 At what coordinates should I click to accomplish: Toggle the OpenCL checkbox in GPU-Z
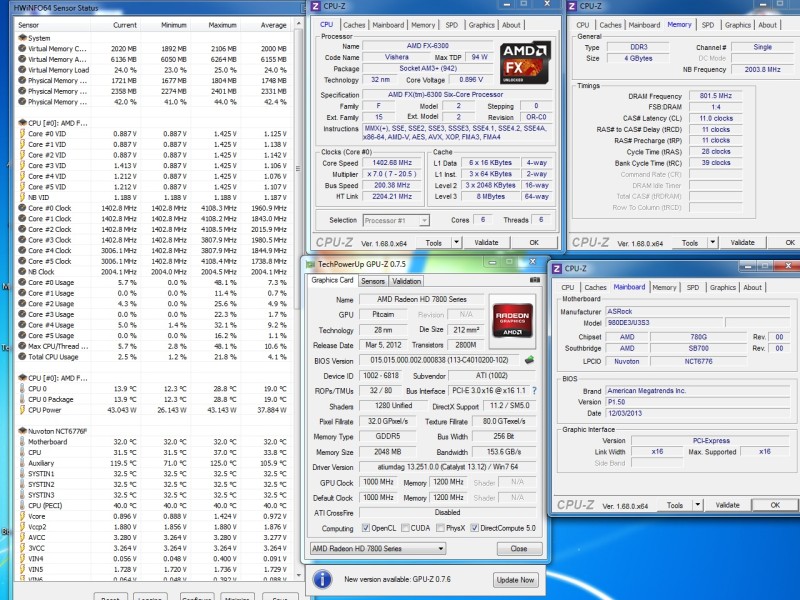[x=365, y=528]
